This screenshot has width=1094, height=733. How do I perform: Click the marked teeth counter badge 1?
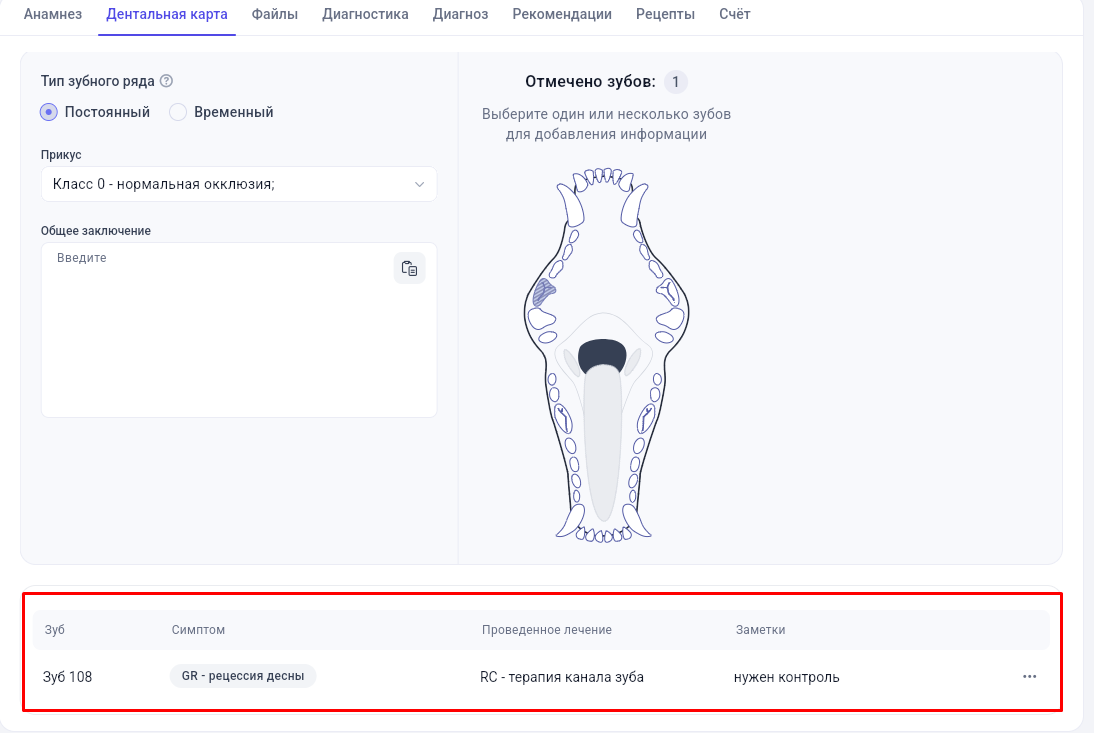coord(675,82)
